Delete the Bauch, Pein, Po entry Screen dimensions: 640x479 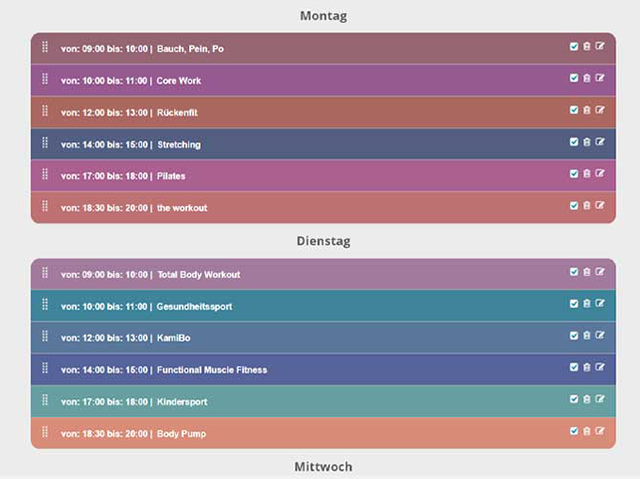(587, 46)
